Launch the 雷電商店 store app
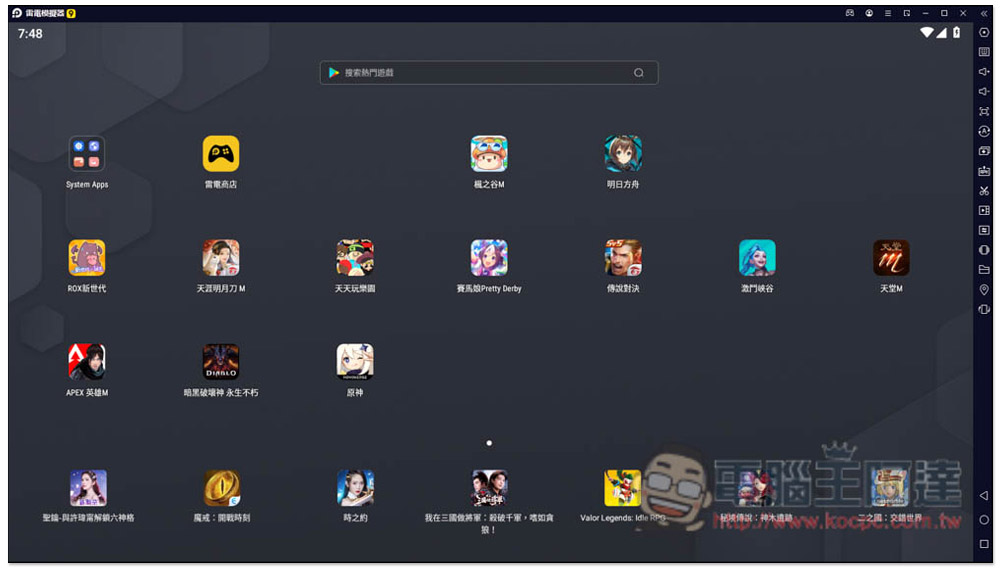This screenshot has height=569, width=1000. (221, 155)
